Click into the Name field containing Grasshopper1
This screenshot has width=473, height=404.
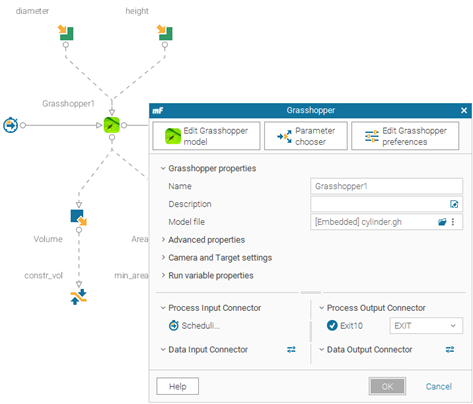coord(386,186)
